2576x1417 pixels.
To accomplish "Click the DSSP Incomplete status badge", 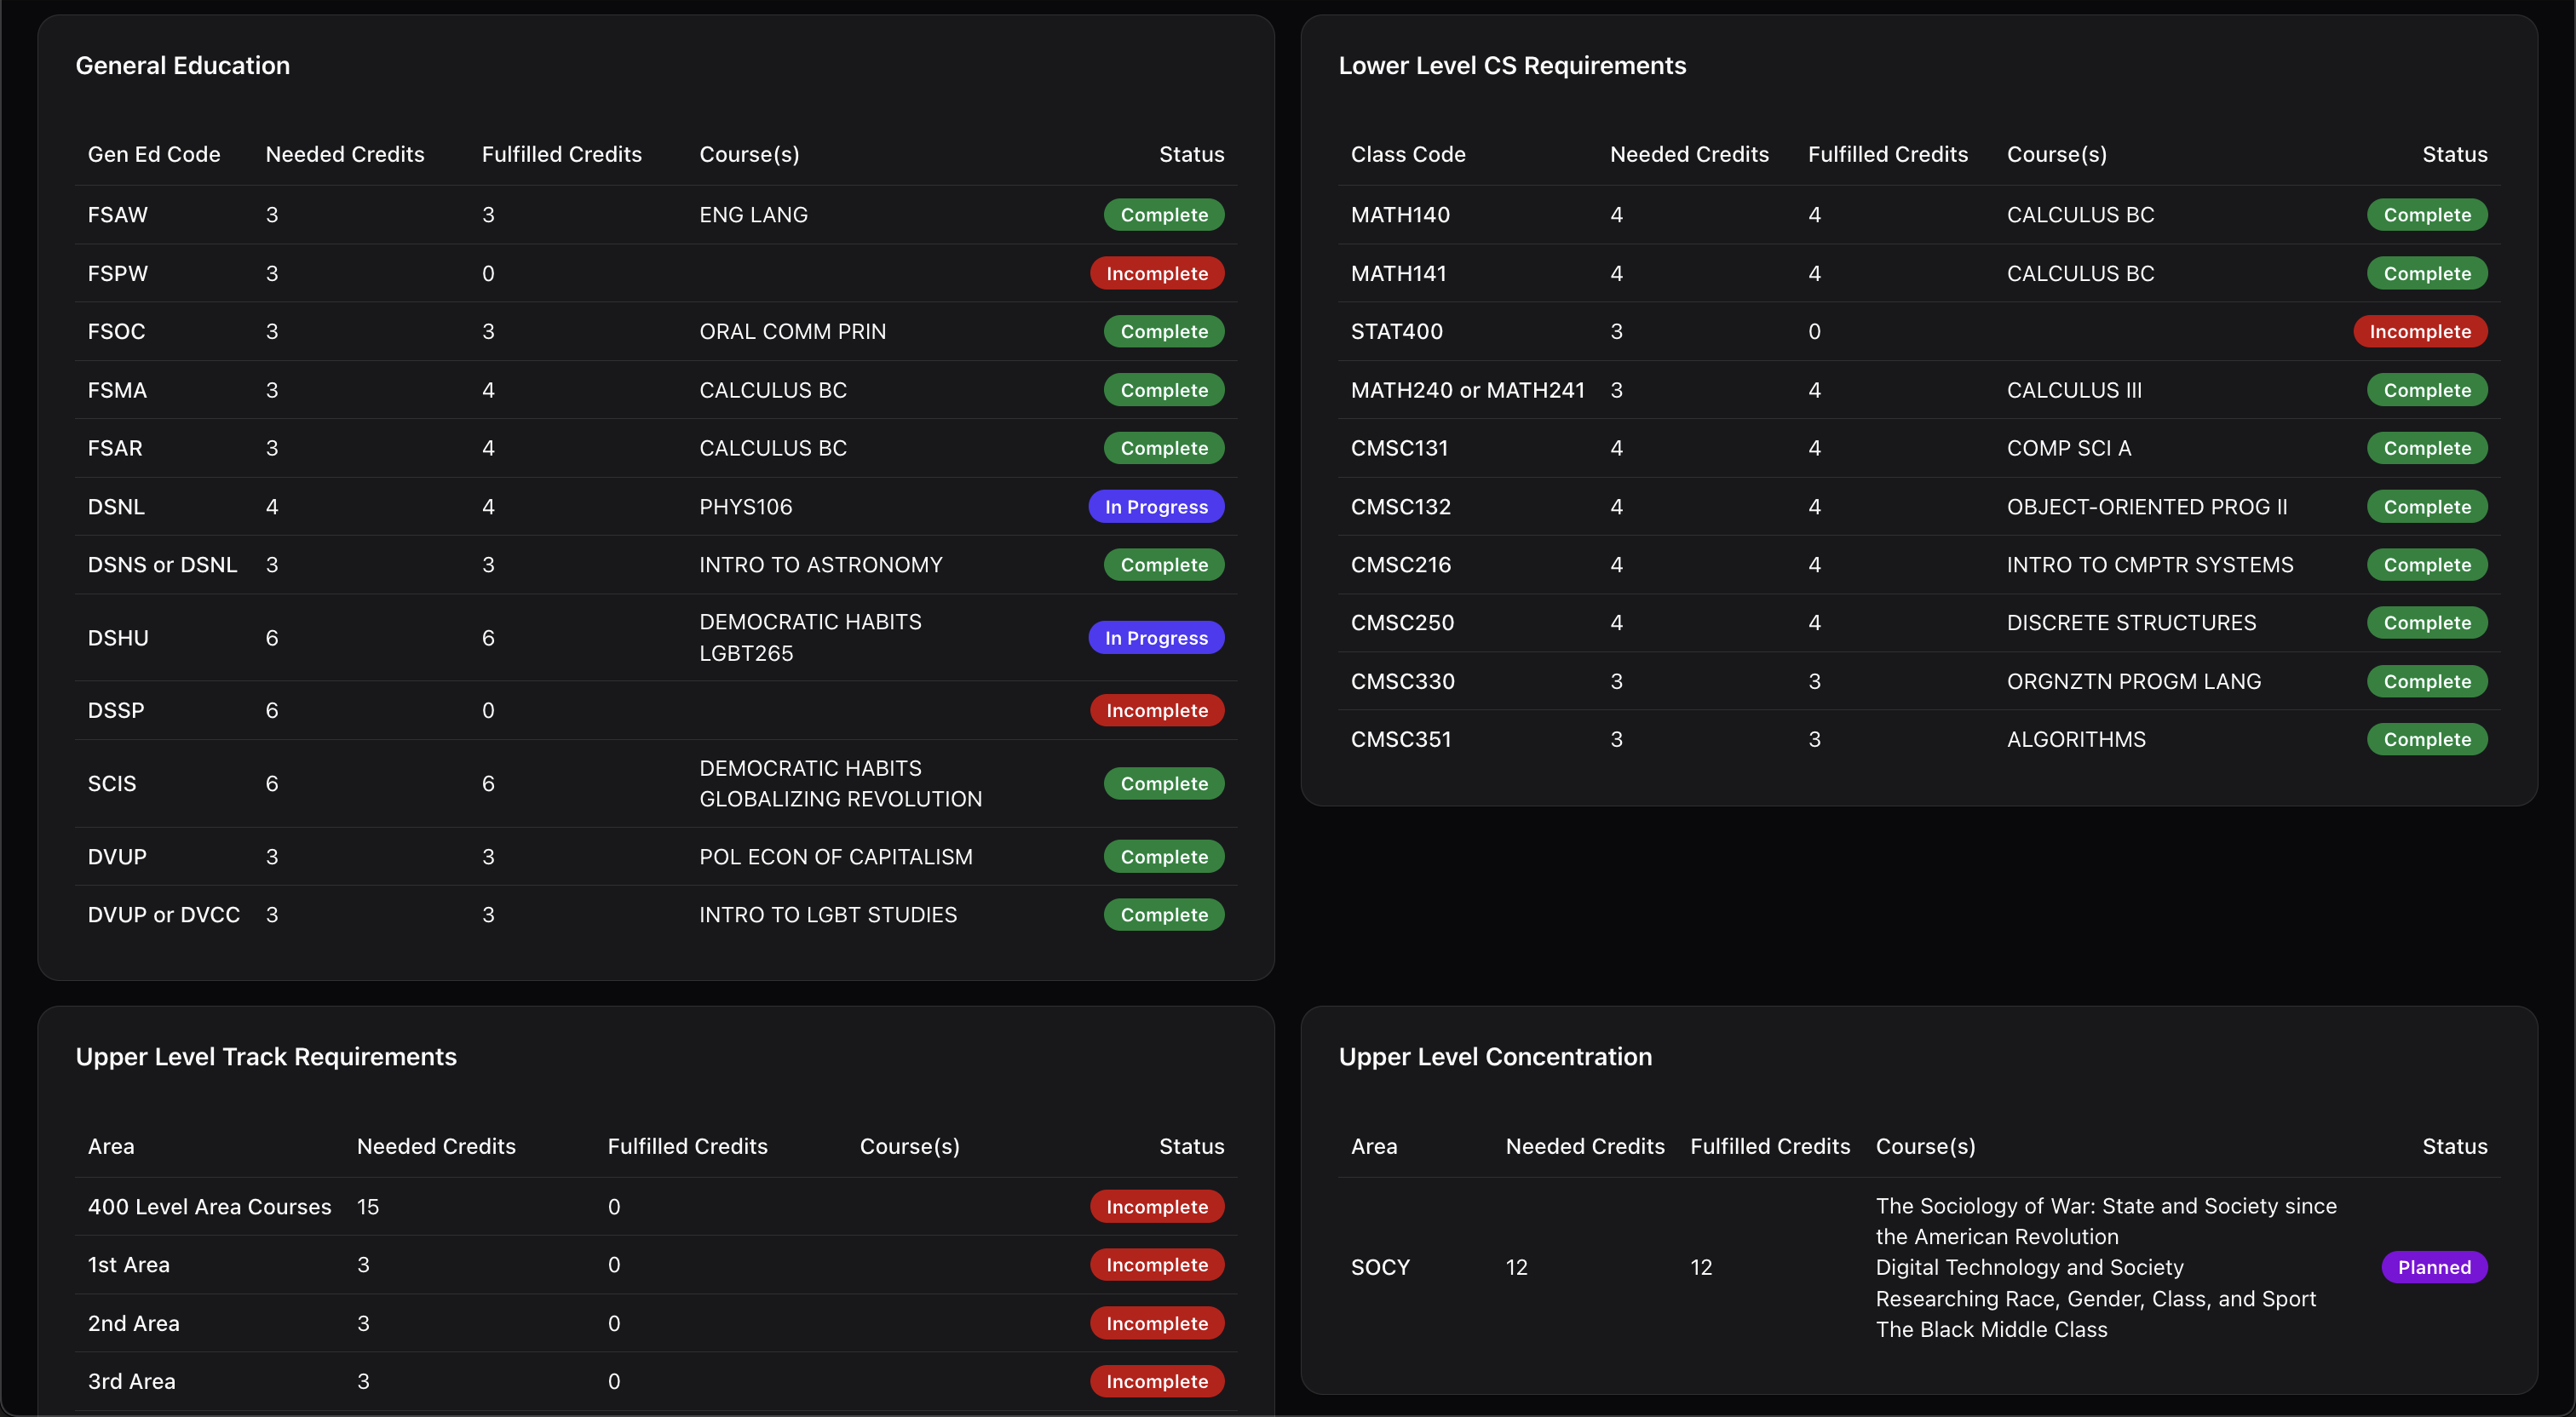I will (x=1156, y=710).
